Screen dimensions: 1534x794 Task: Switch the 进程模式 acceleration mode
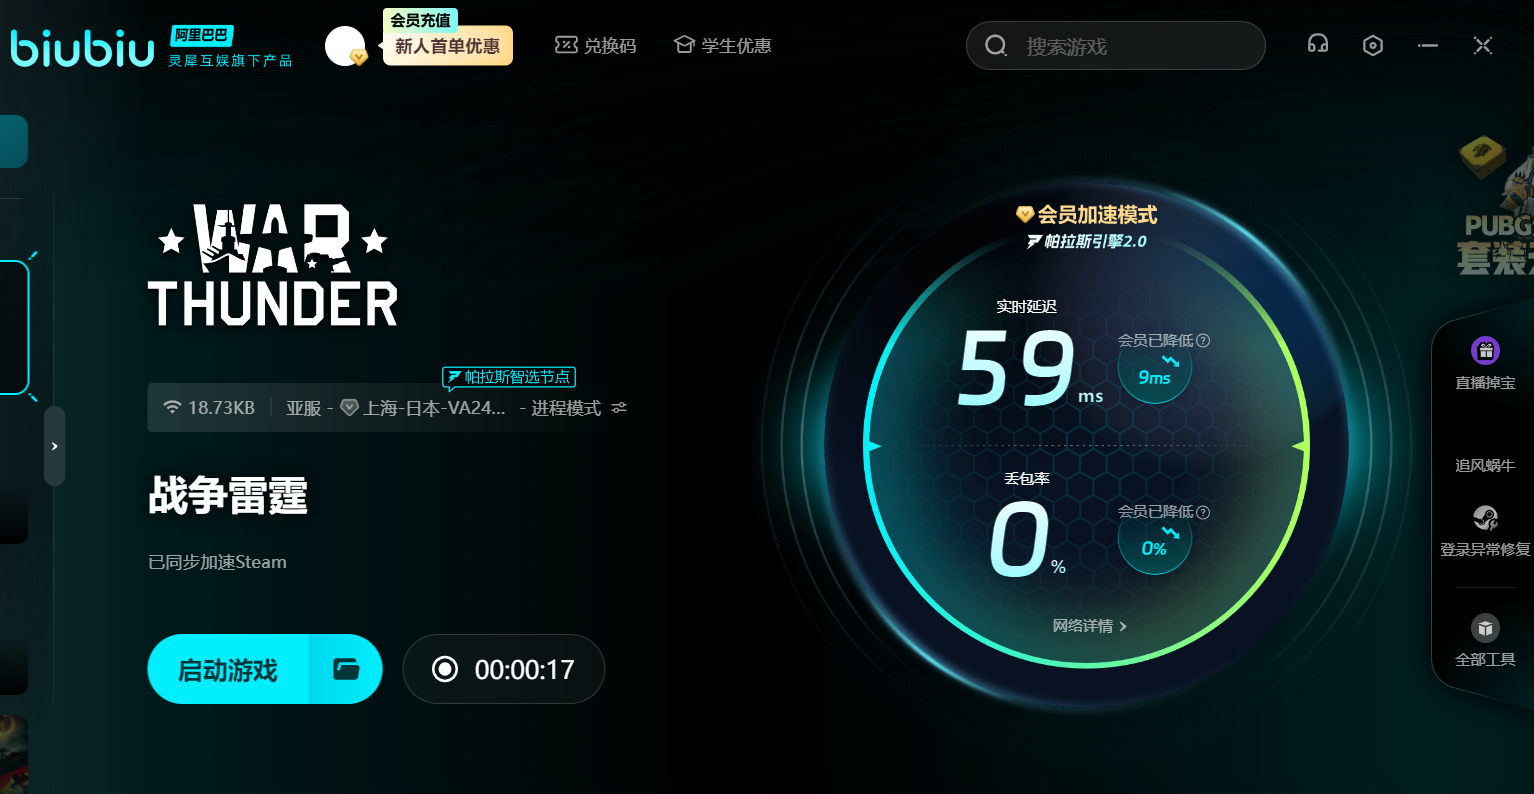coord(566,408)
